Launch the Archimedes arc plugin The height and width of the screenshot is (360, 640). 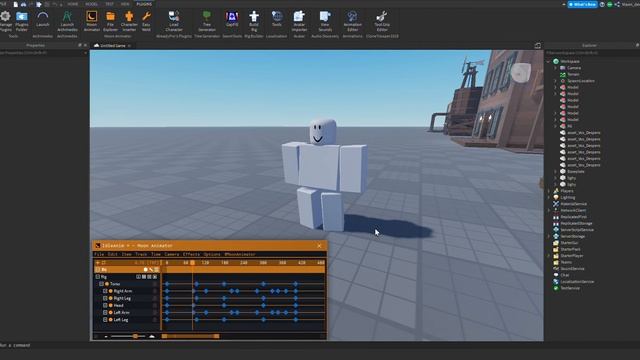point(42,19)
